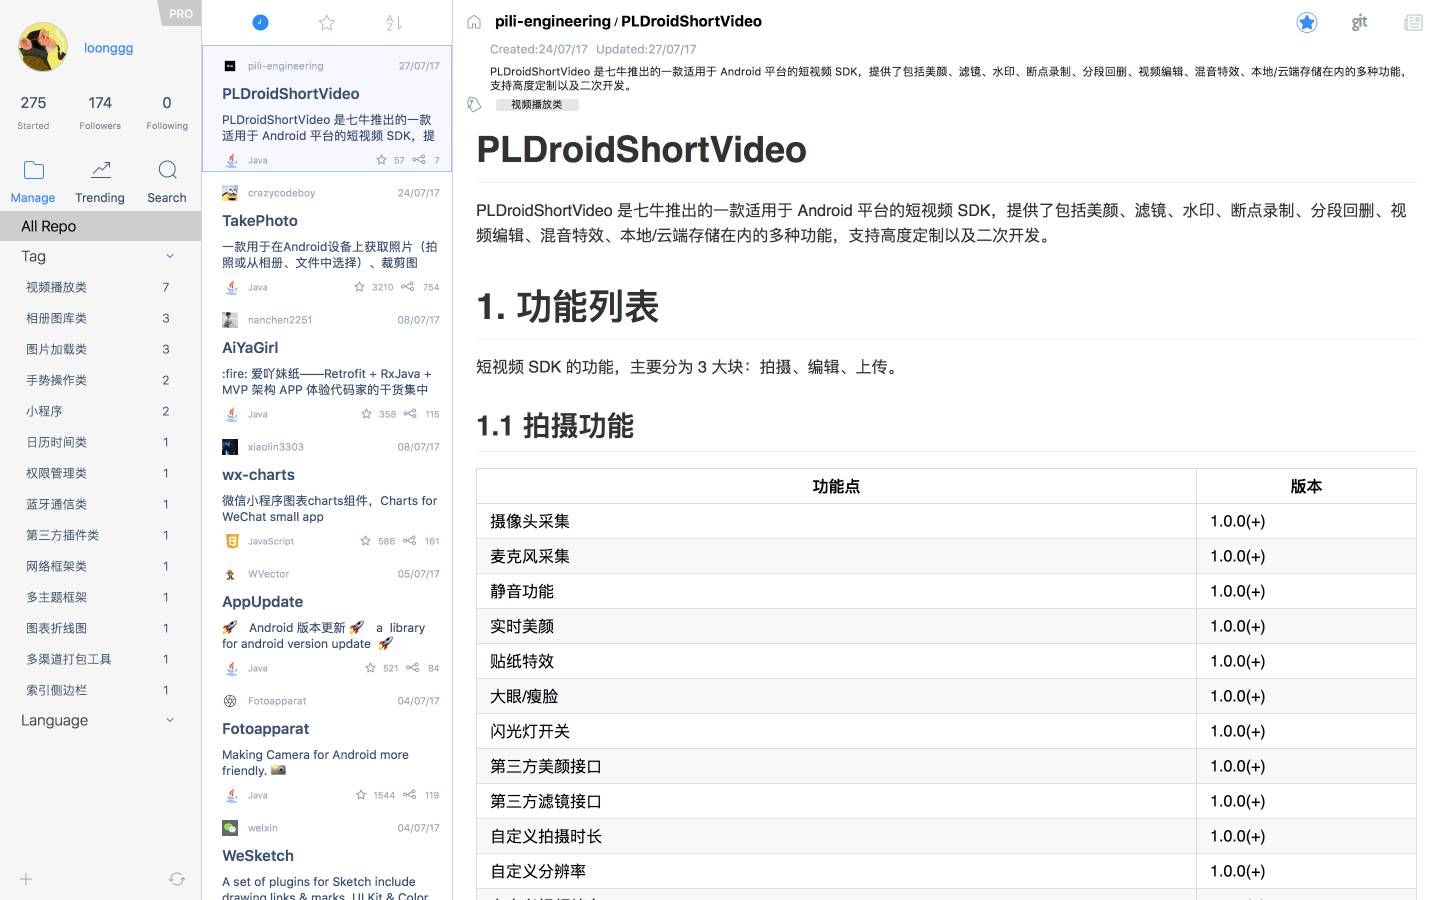
Task: Toggle the blue star on PLDroidShortVideo
Action: (1307, 22)
